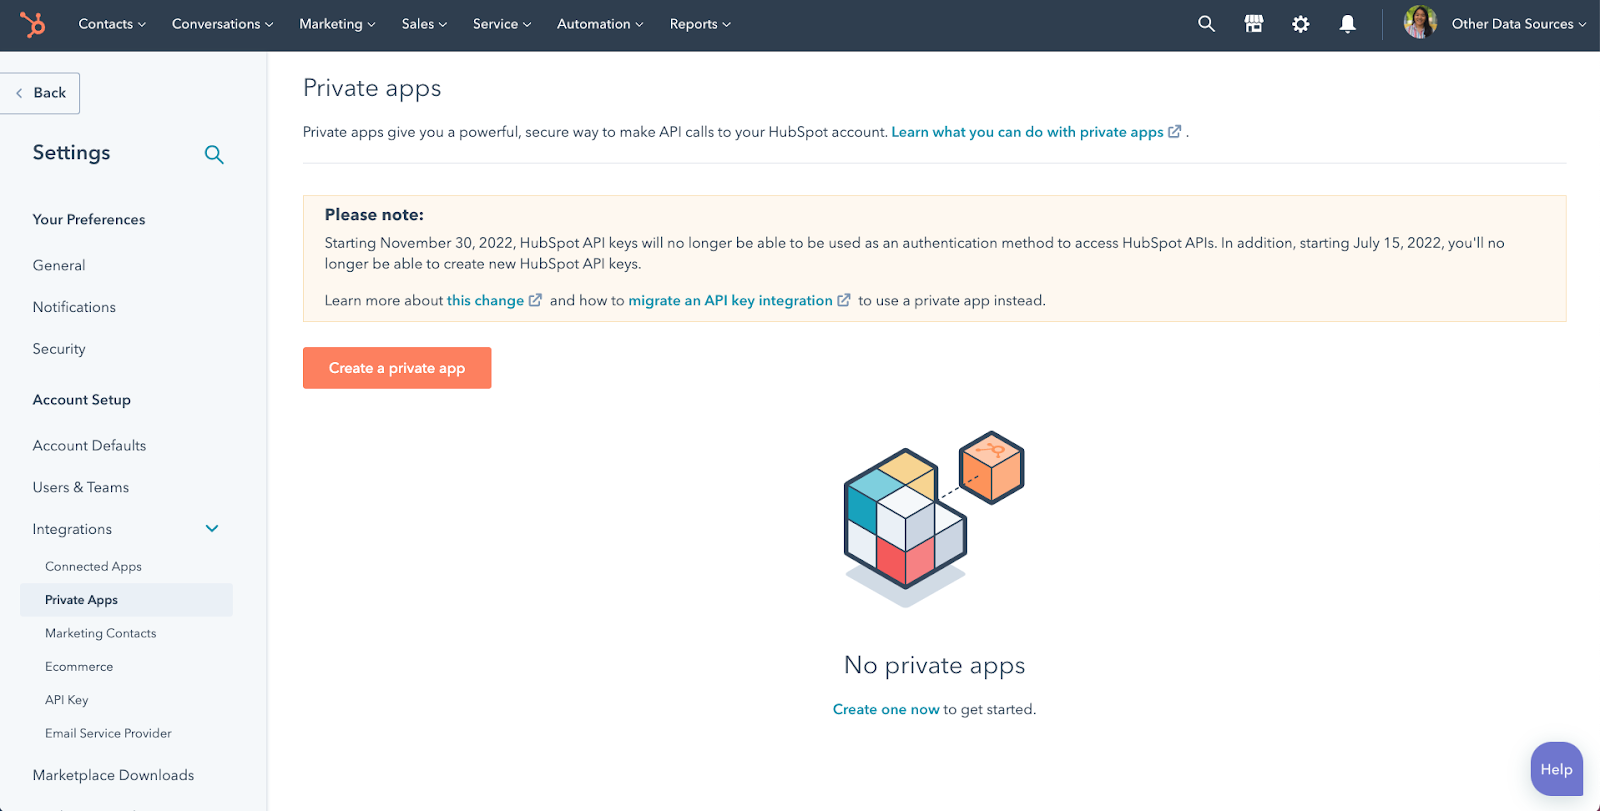Image resolution: width=1600 pixels, height=811 pixels.
Task: Search settings using the sidebar magnifier
Action: [214, 154]
